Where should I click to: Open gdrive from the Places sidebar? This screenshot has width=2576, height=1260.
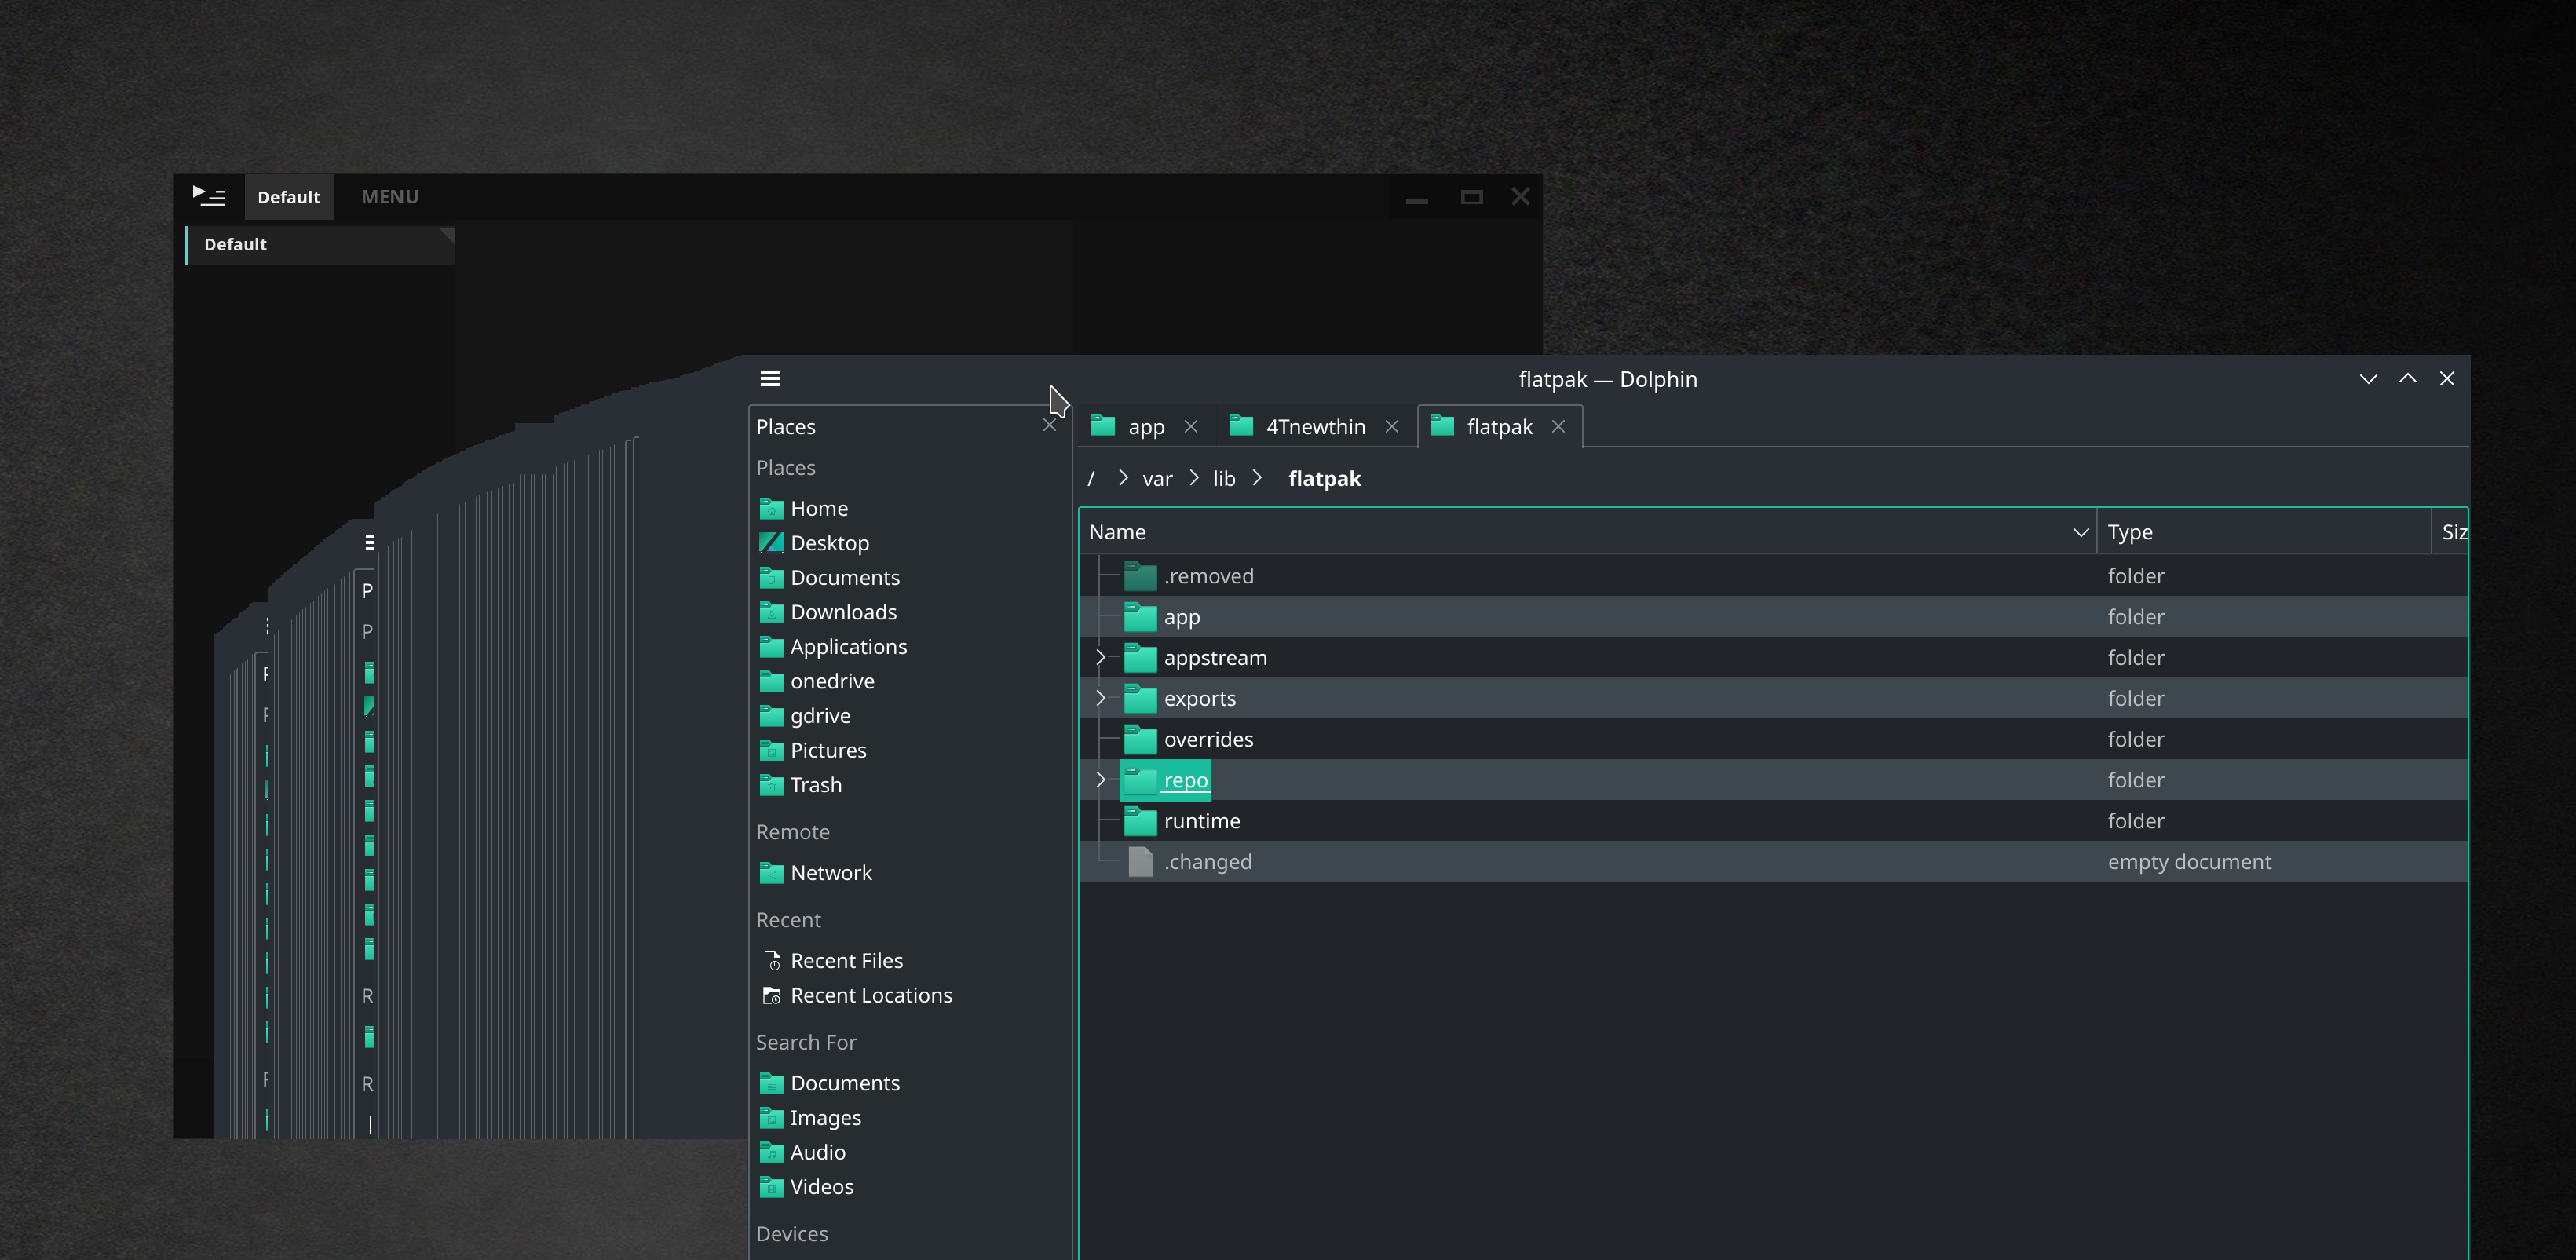point(820,716)
